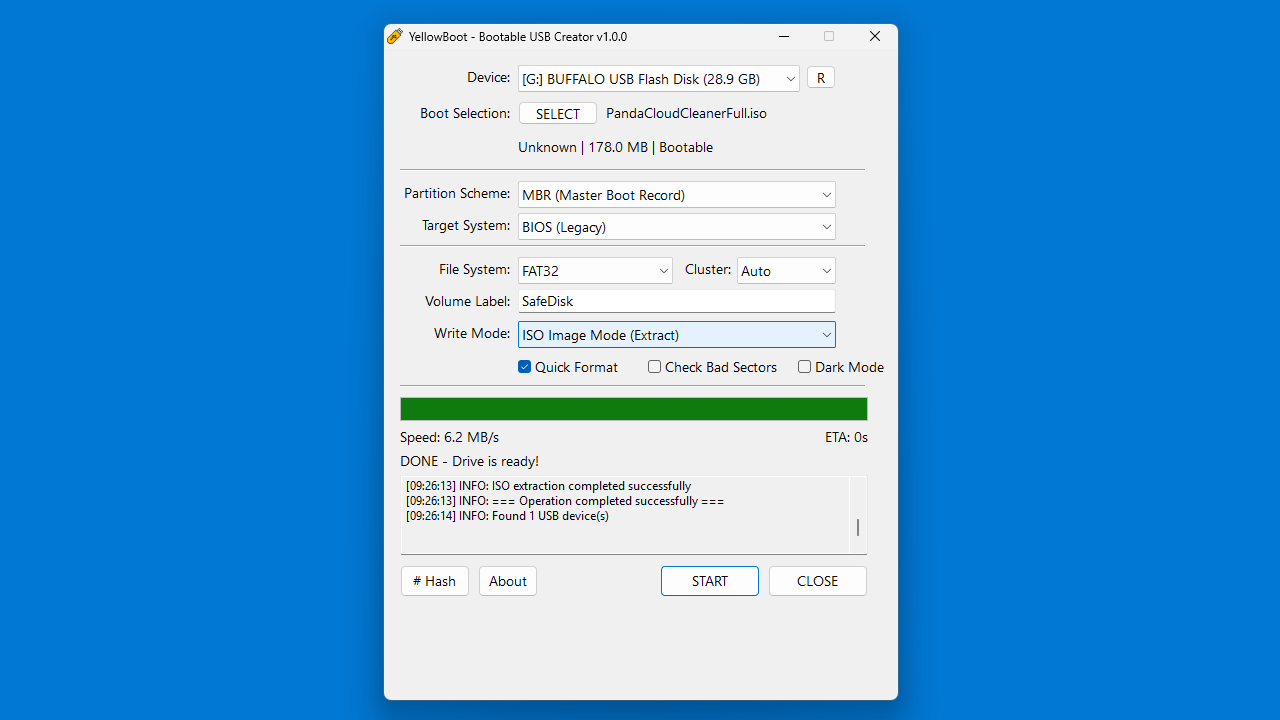The image size is (1280, 720).
Task: Minimize the YellowBoot window
Action: (x=783, y=37)
